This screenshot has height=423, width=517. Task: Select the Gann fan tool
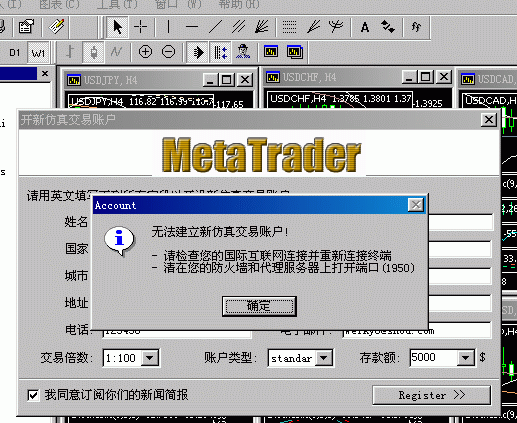pos(262,27)
